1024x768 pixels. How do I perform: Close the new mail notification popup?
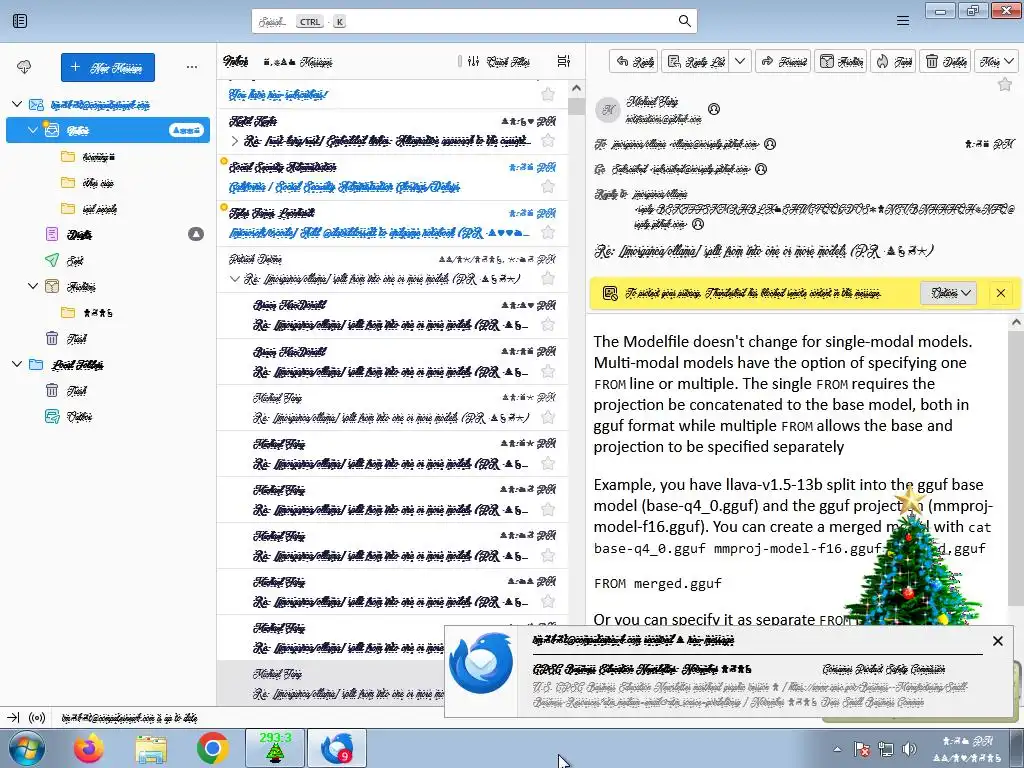[x=997, y=641]
